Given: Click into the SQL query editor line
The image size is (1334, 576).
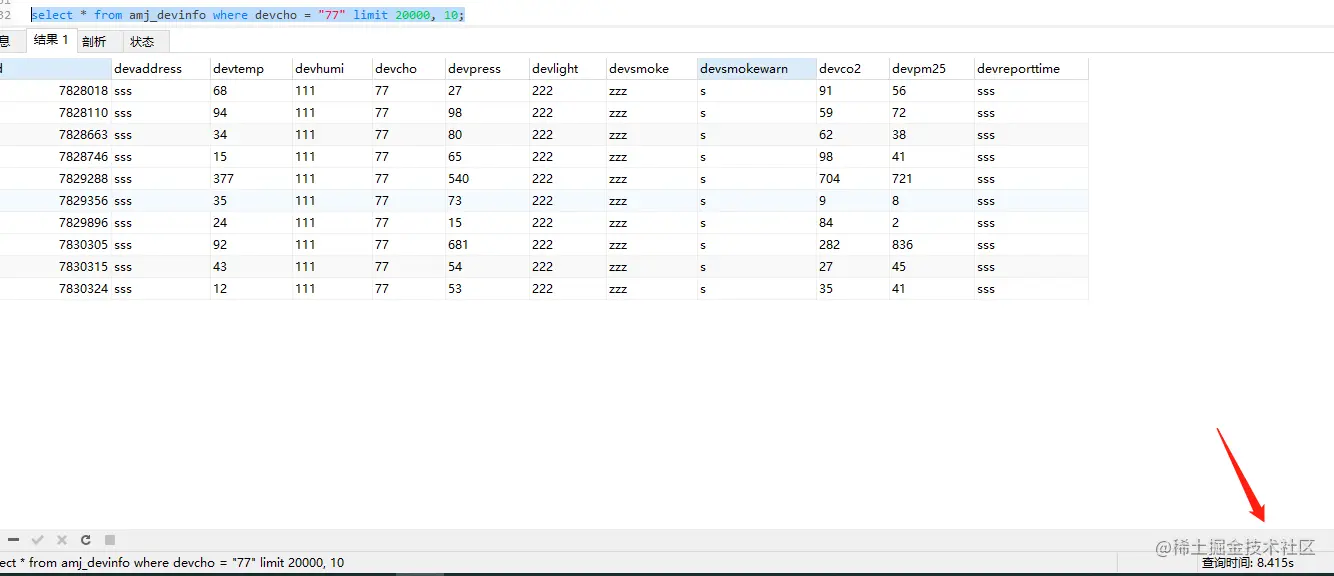Looking at the screenshot, I should [x=248, y=15].
